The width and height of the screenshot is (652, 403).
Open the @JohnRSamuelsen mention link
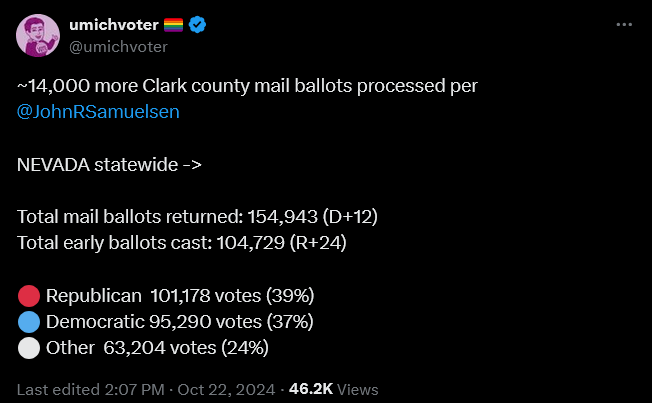coord(98,112)
